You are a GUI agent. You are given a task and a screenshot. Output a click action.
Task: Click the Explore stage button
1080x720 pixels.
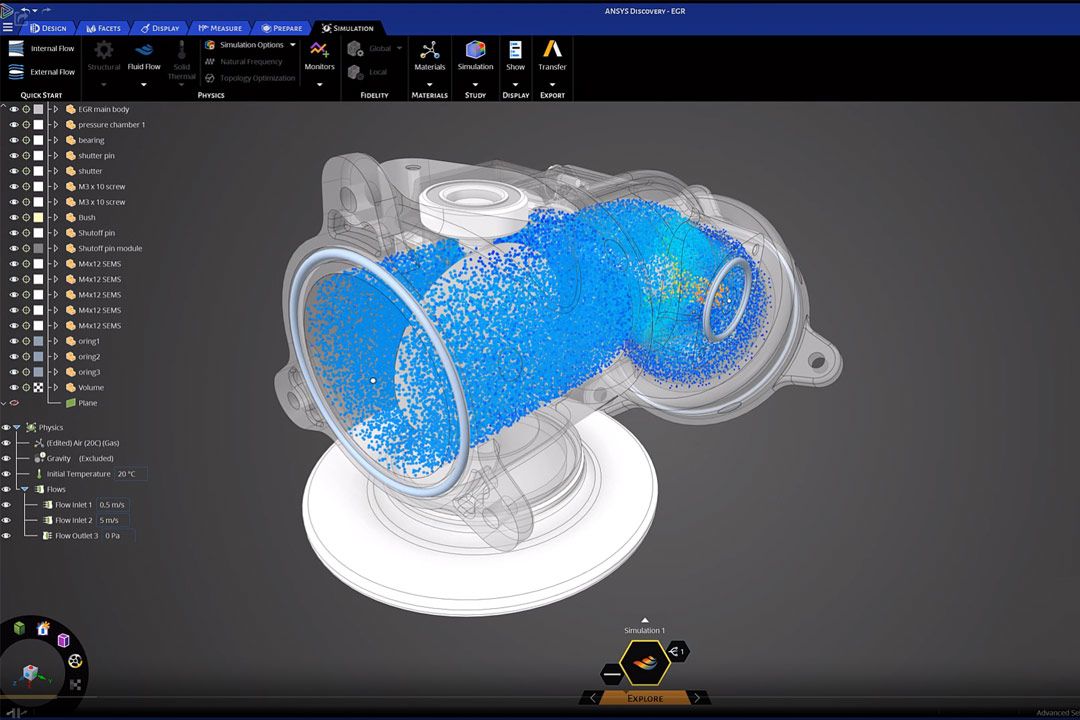(x=644, y=698)
